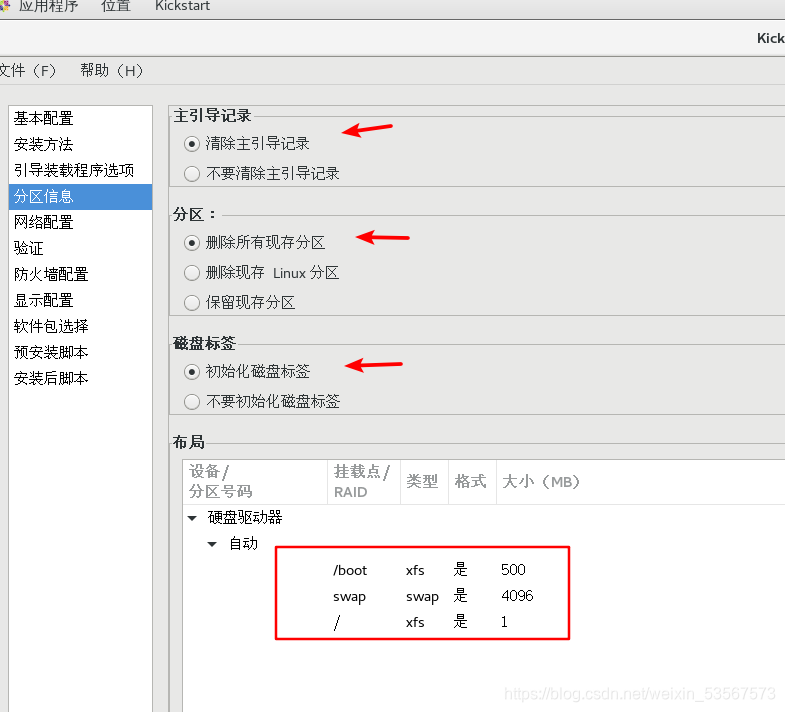This screenshot has width=785, height=712.
Task: Open the 位置 menu in top bar
Action: pyautogui.click(x=116, y=6)
